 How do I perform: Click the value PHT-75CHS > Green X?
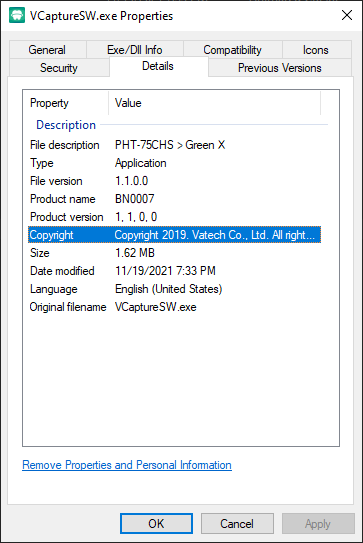[170, 145]
